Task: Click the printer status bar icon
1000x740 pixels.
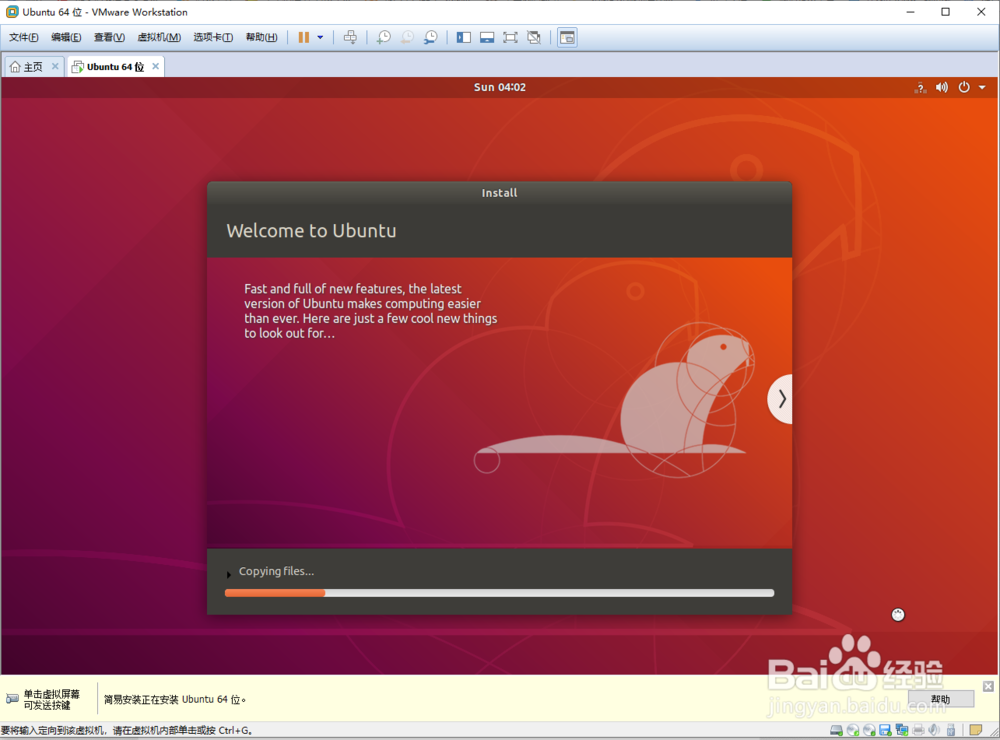Action: [918, 730]
